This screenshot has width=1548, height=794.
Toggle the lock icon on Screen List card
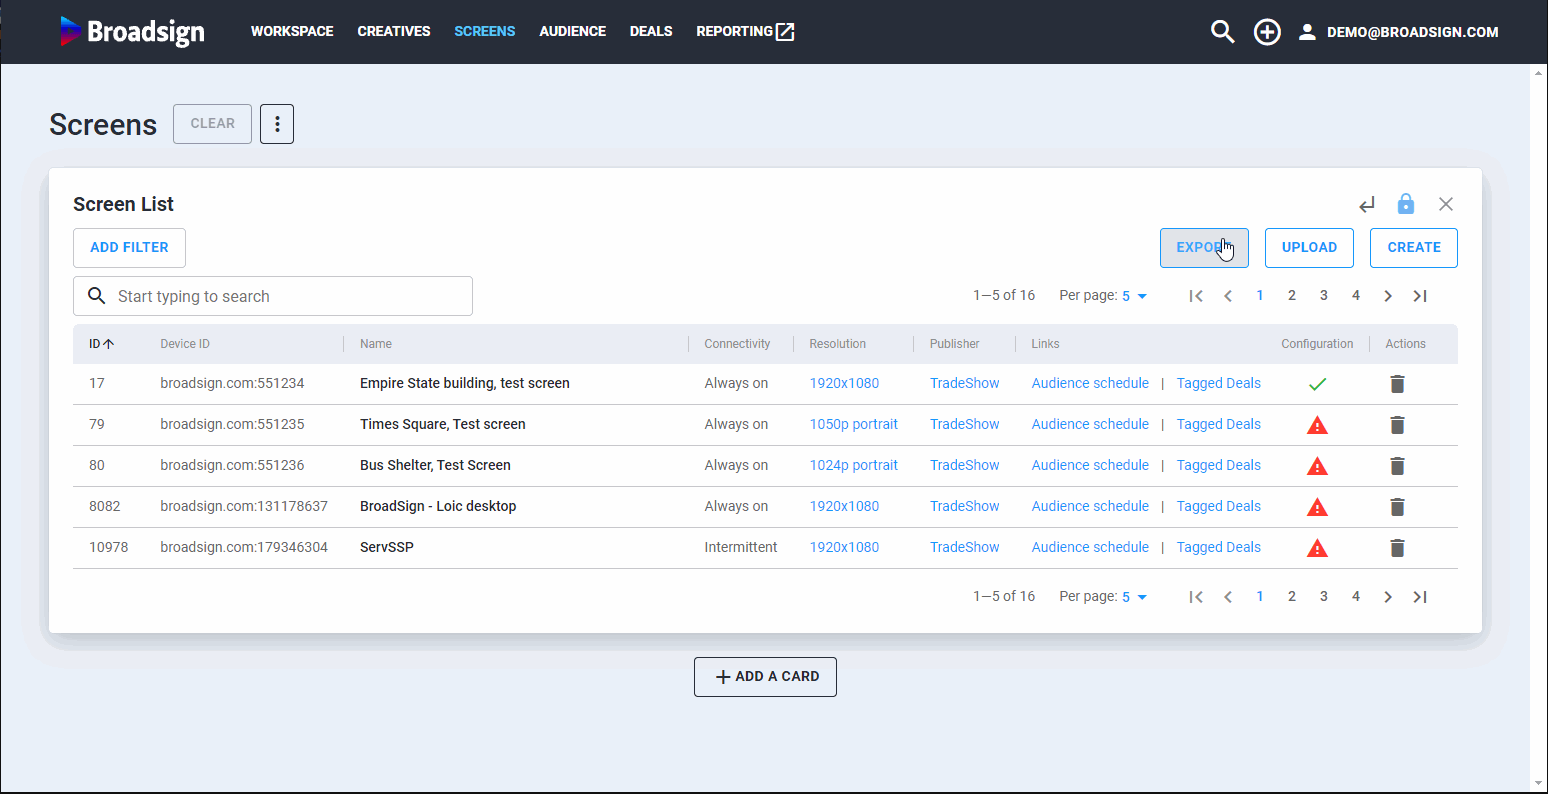(1406, 204)
